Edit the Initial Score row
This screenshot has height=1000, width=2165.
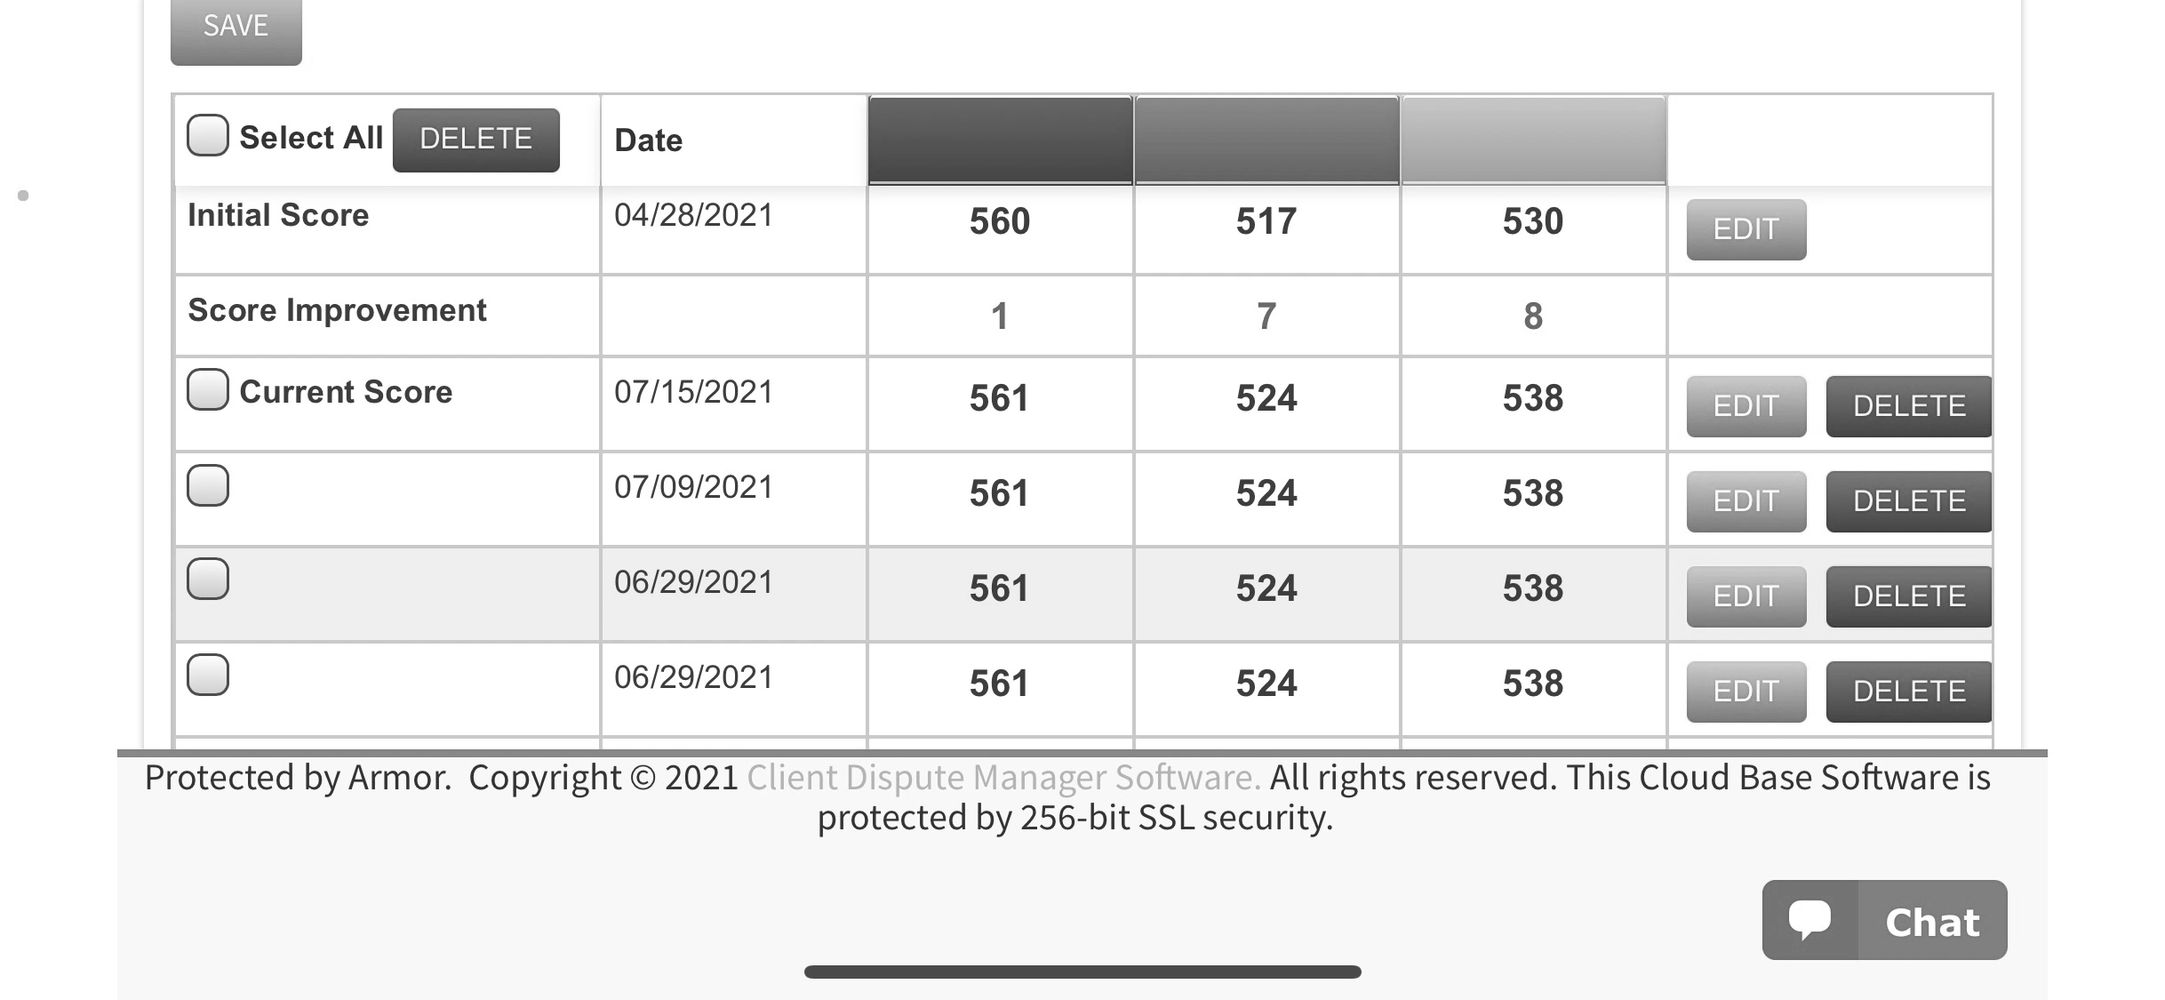click(1746, 229)
